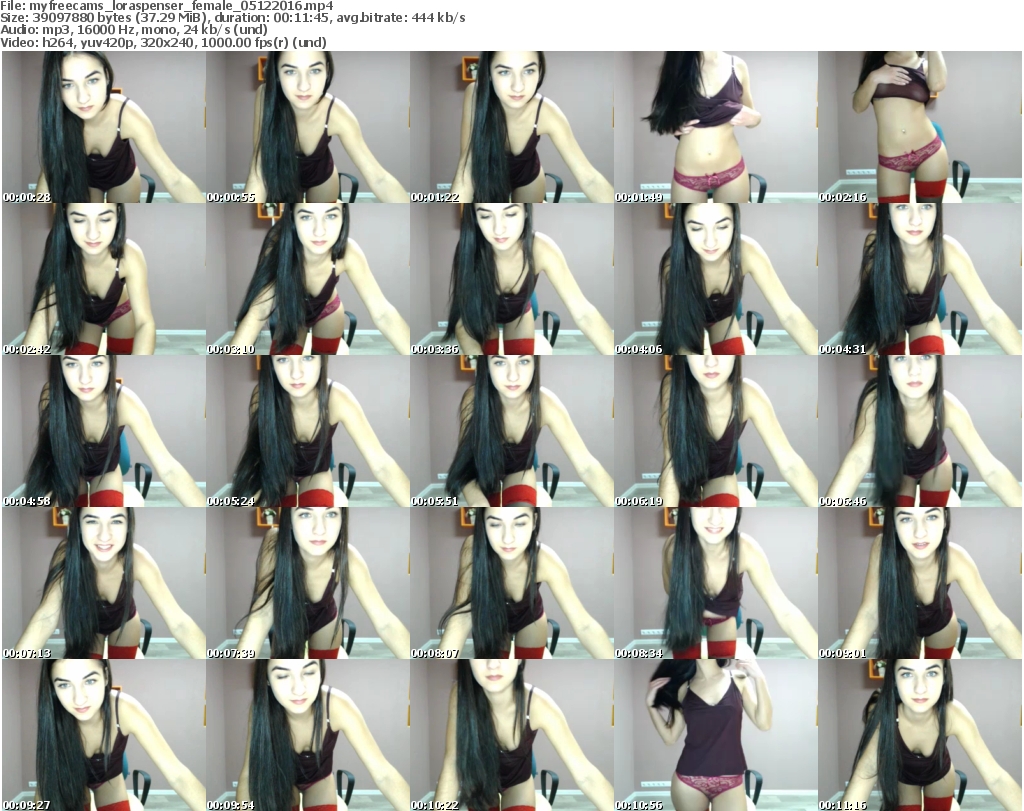Click the 00:10:22 frame
Screen dimensions: 1024x811
coord(511,735)
